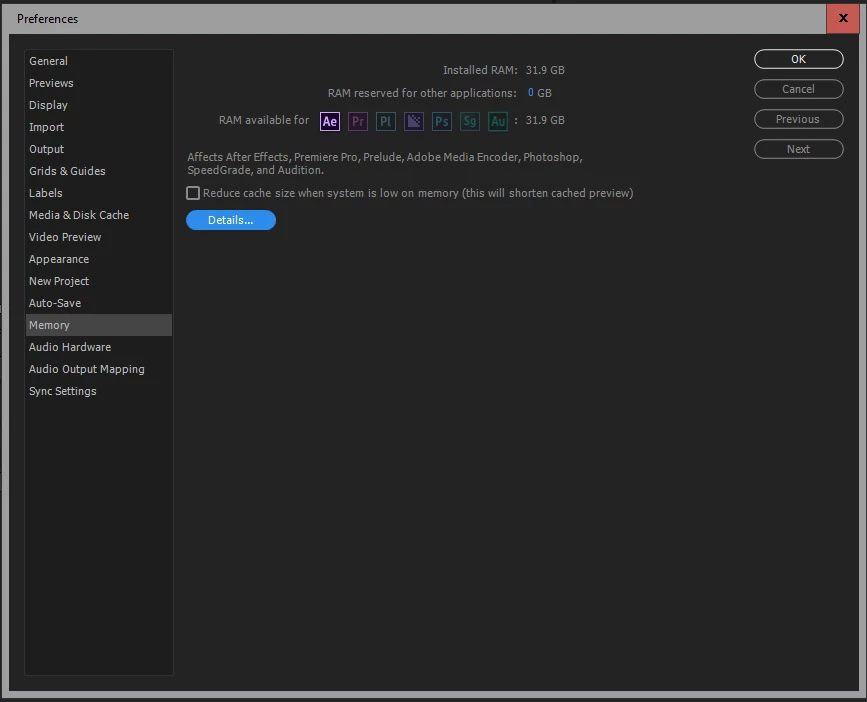Click the Prelude Pl icon
The width and height of the screenshot is (867, 702).
pyautogui.click(x=385, y=121)
